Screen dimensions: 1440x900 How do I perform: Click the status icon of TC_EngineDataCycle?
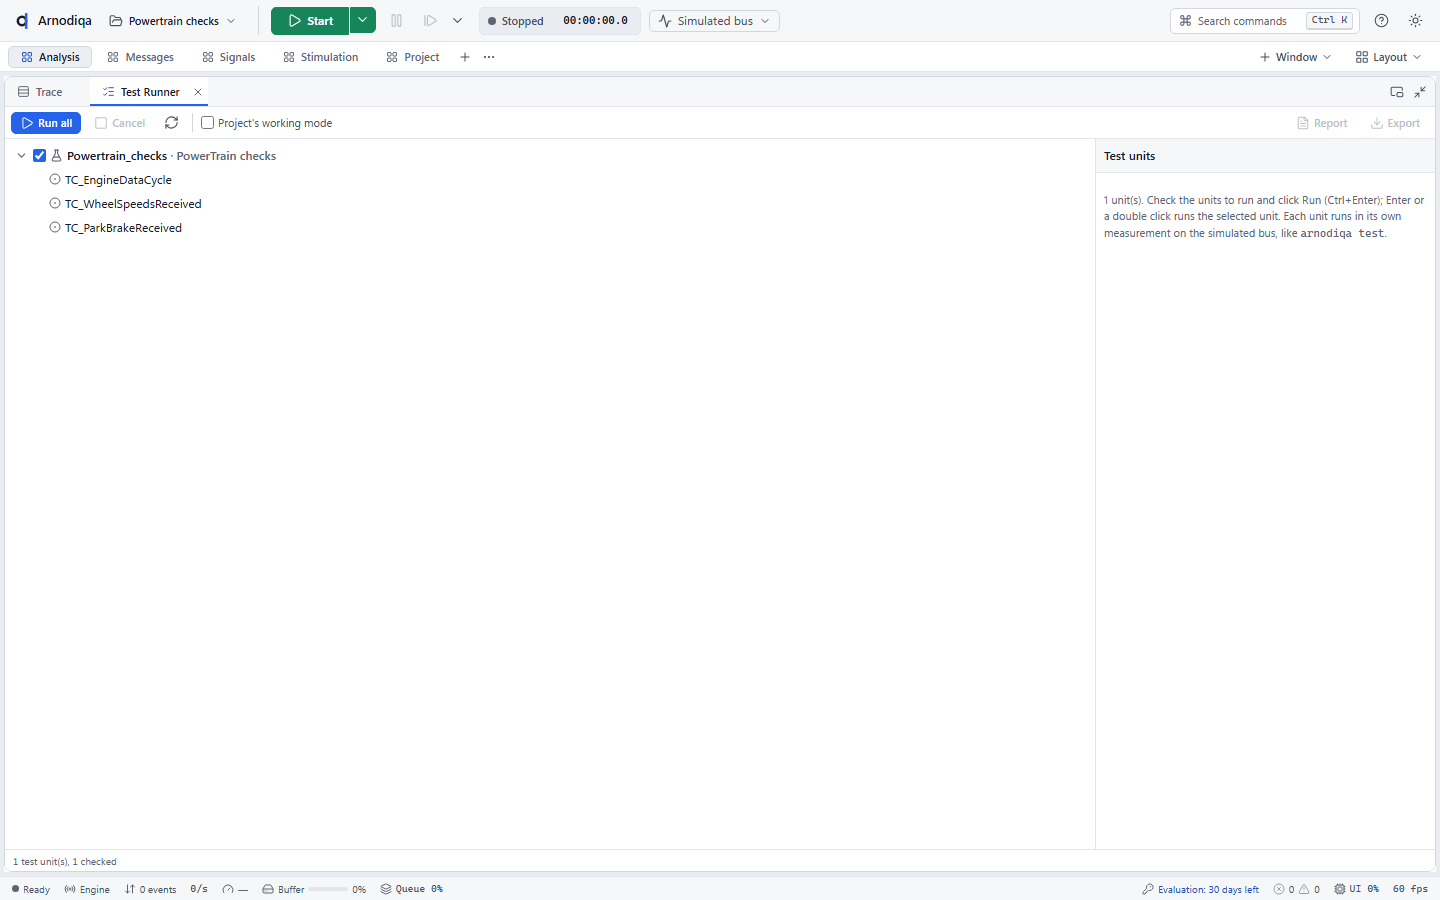[x=55, y=180]
